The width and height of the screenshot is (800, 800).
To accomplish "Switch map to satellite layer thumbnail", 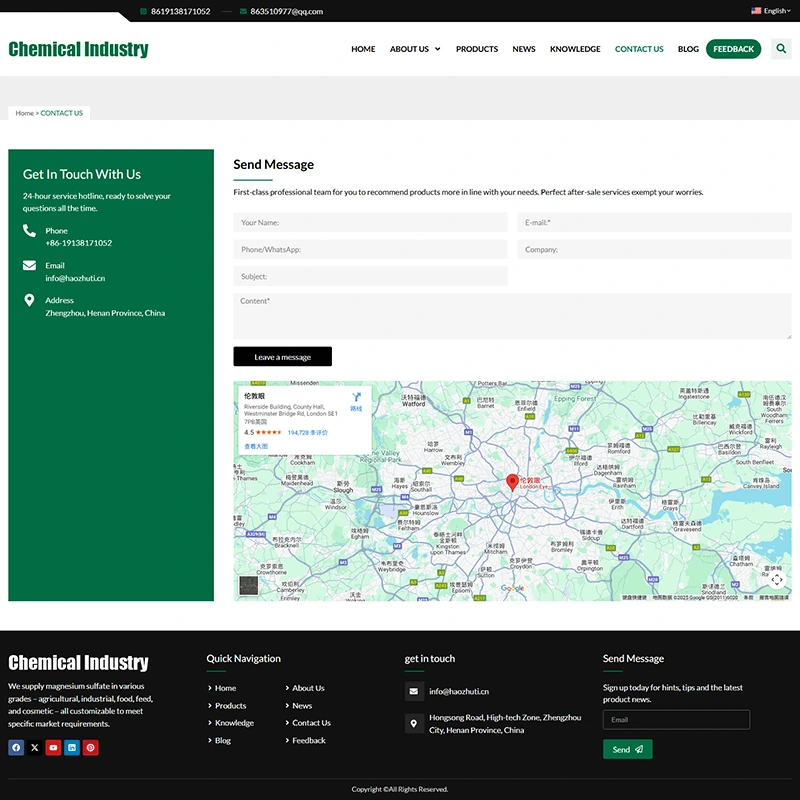I will point(249,586).
